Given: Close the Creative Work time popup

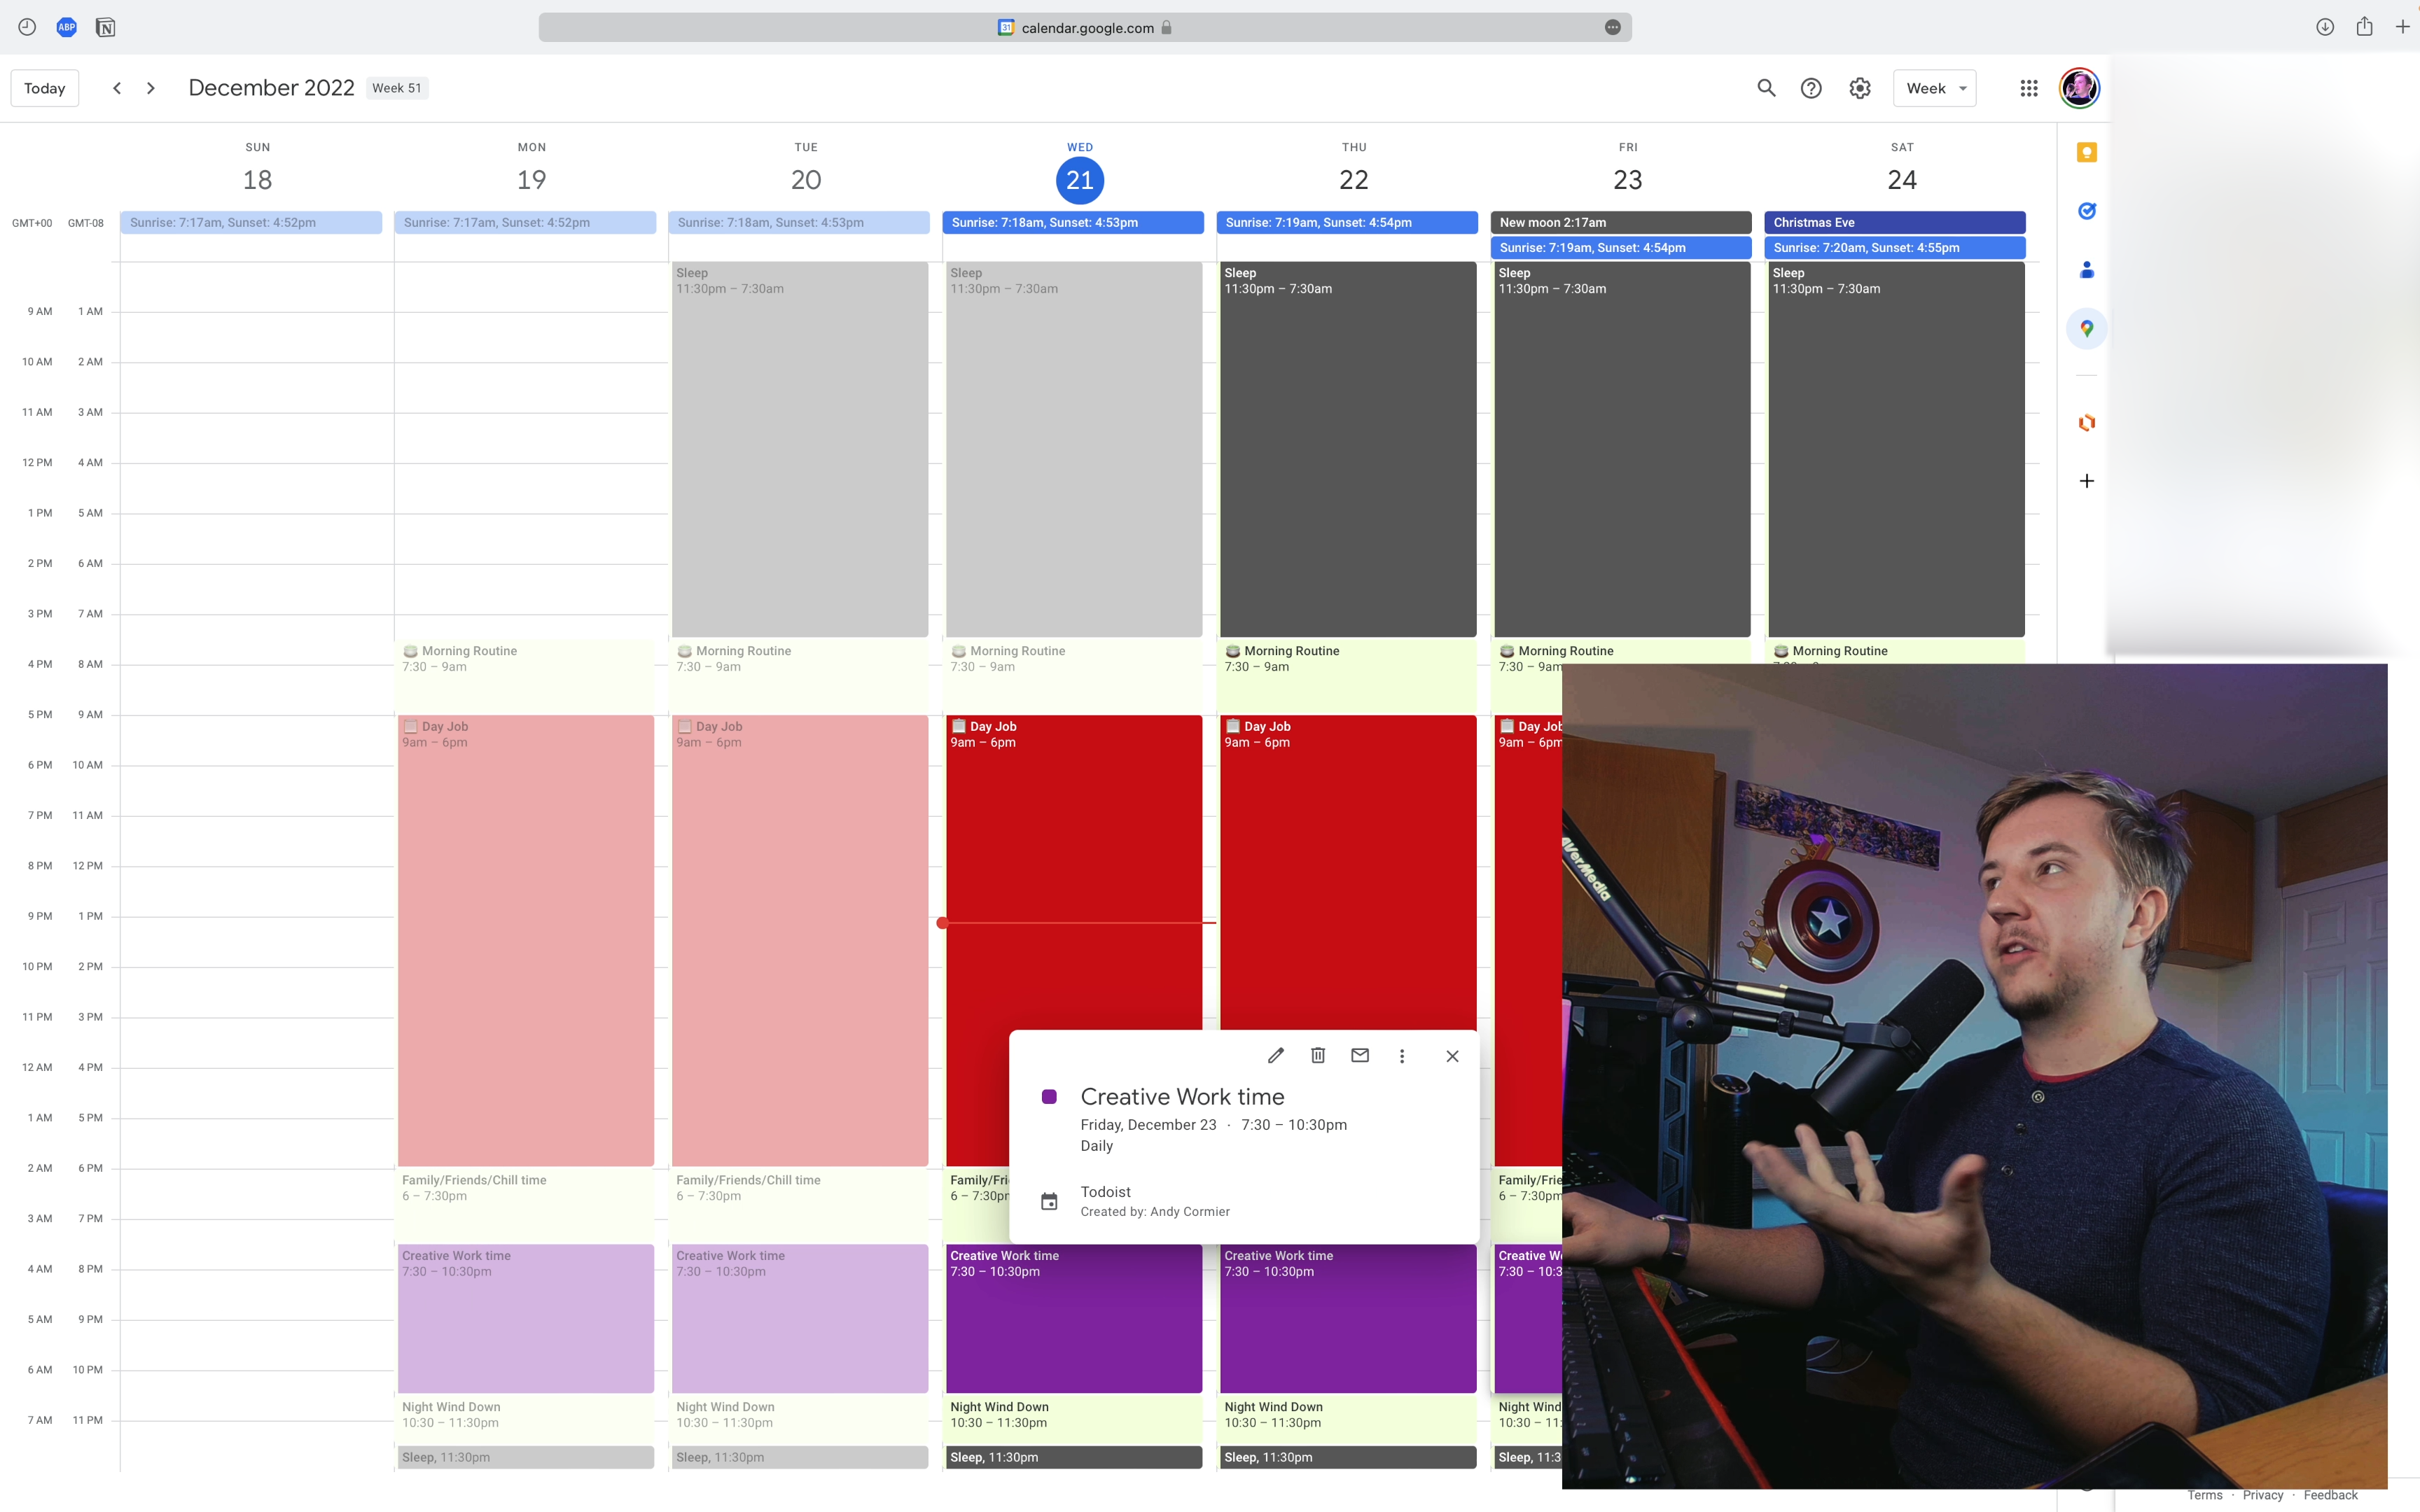Looking at the screenshot, I should tap(1452, 1056).
